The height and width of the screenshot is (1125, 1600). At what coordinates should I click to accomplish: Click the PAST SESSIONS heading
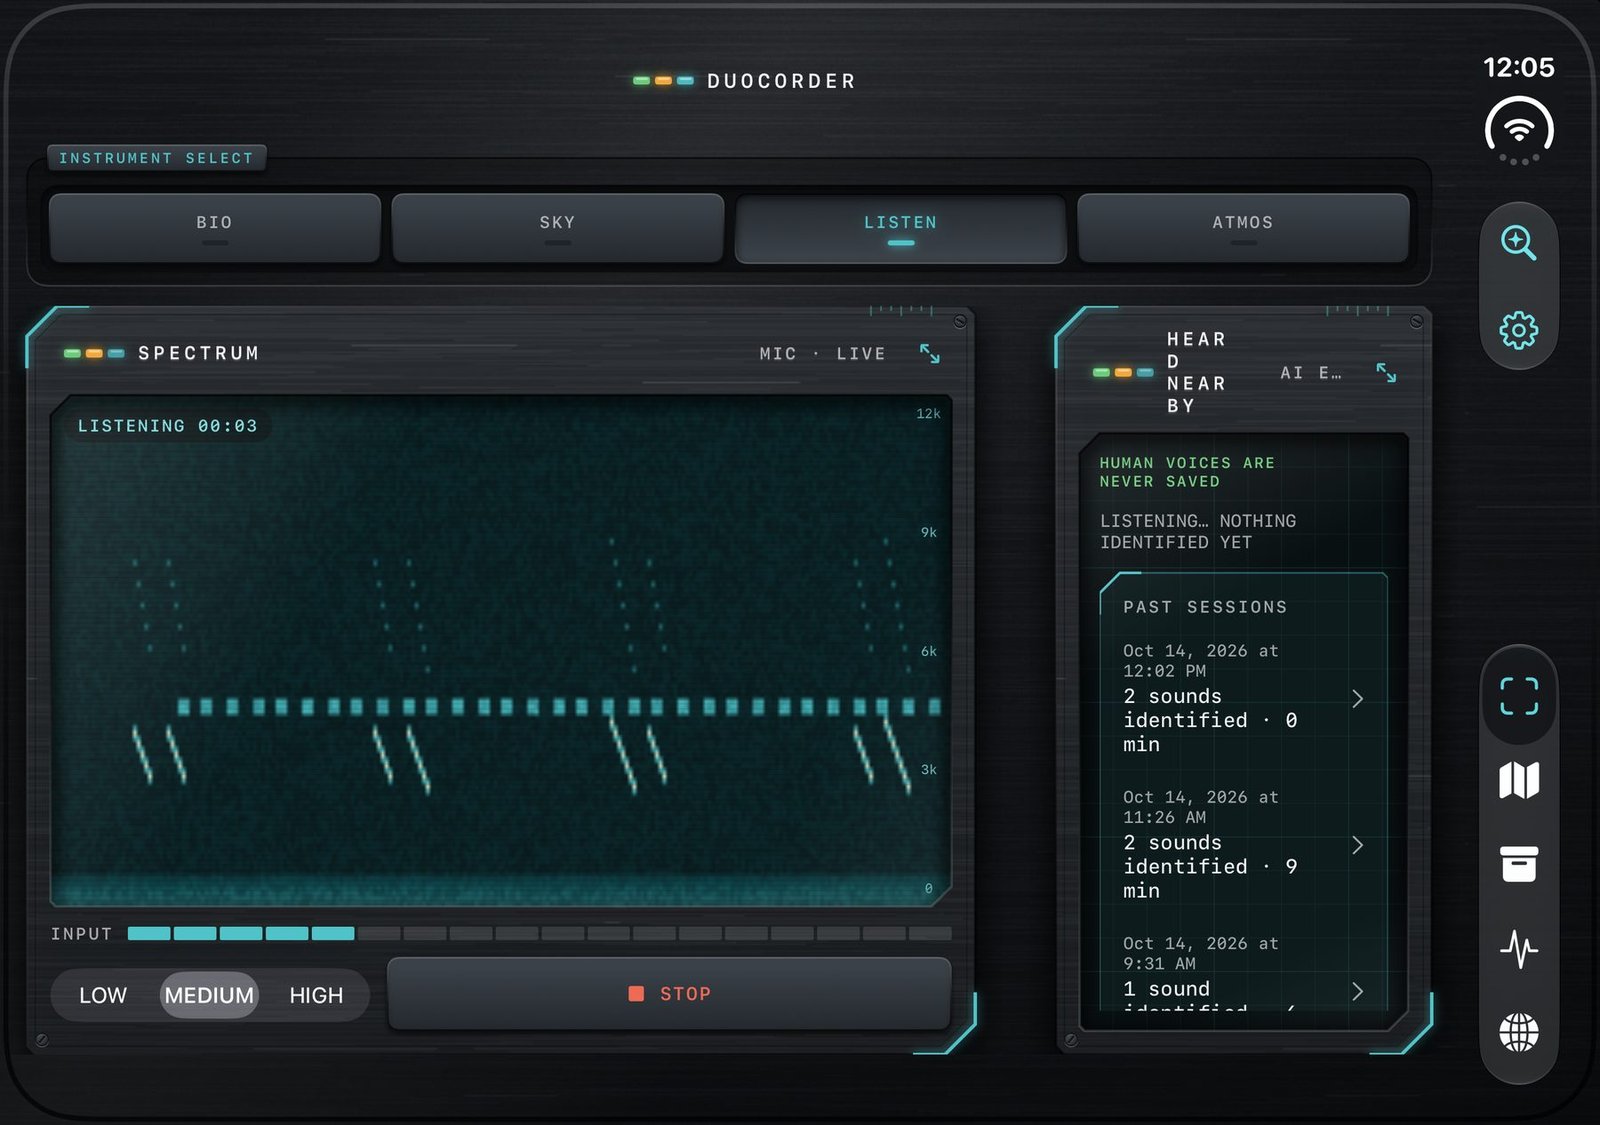pyautogui.click(x=1205, y=607)
